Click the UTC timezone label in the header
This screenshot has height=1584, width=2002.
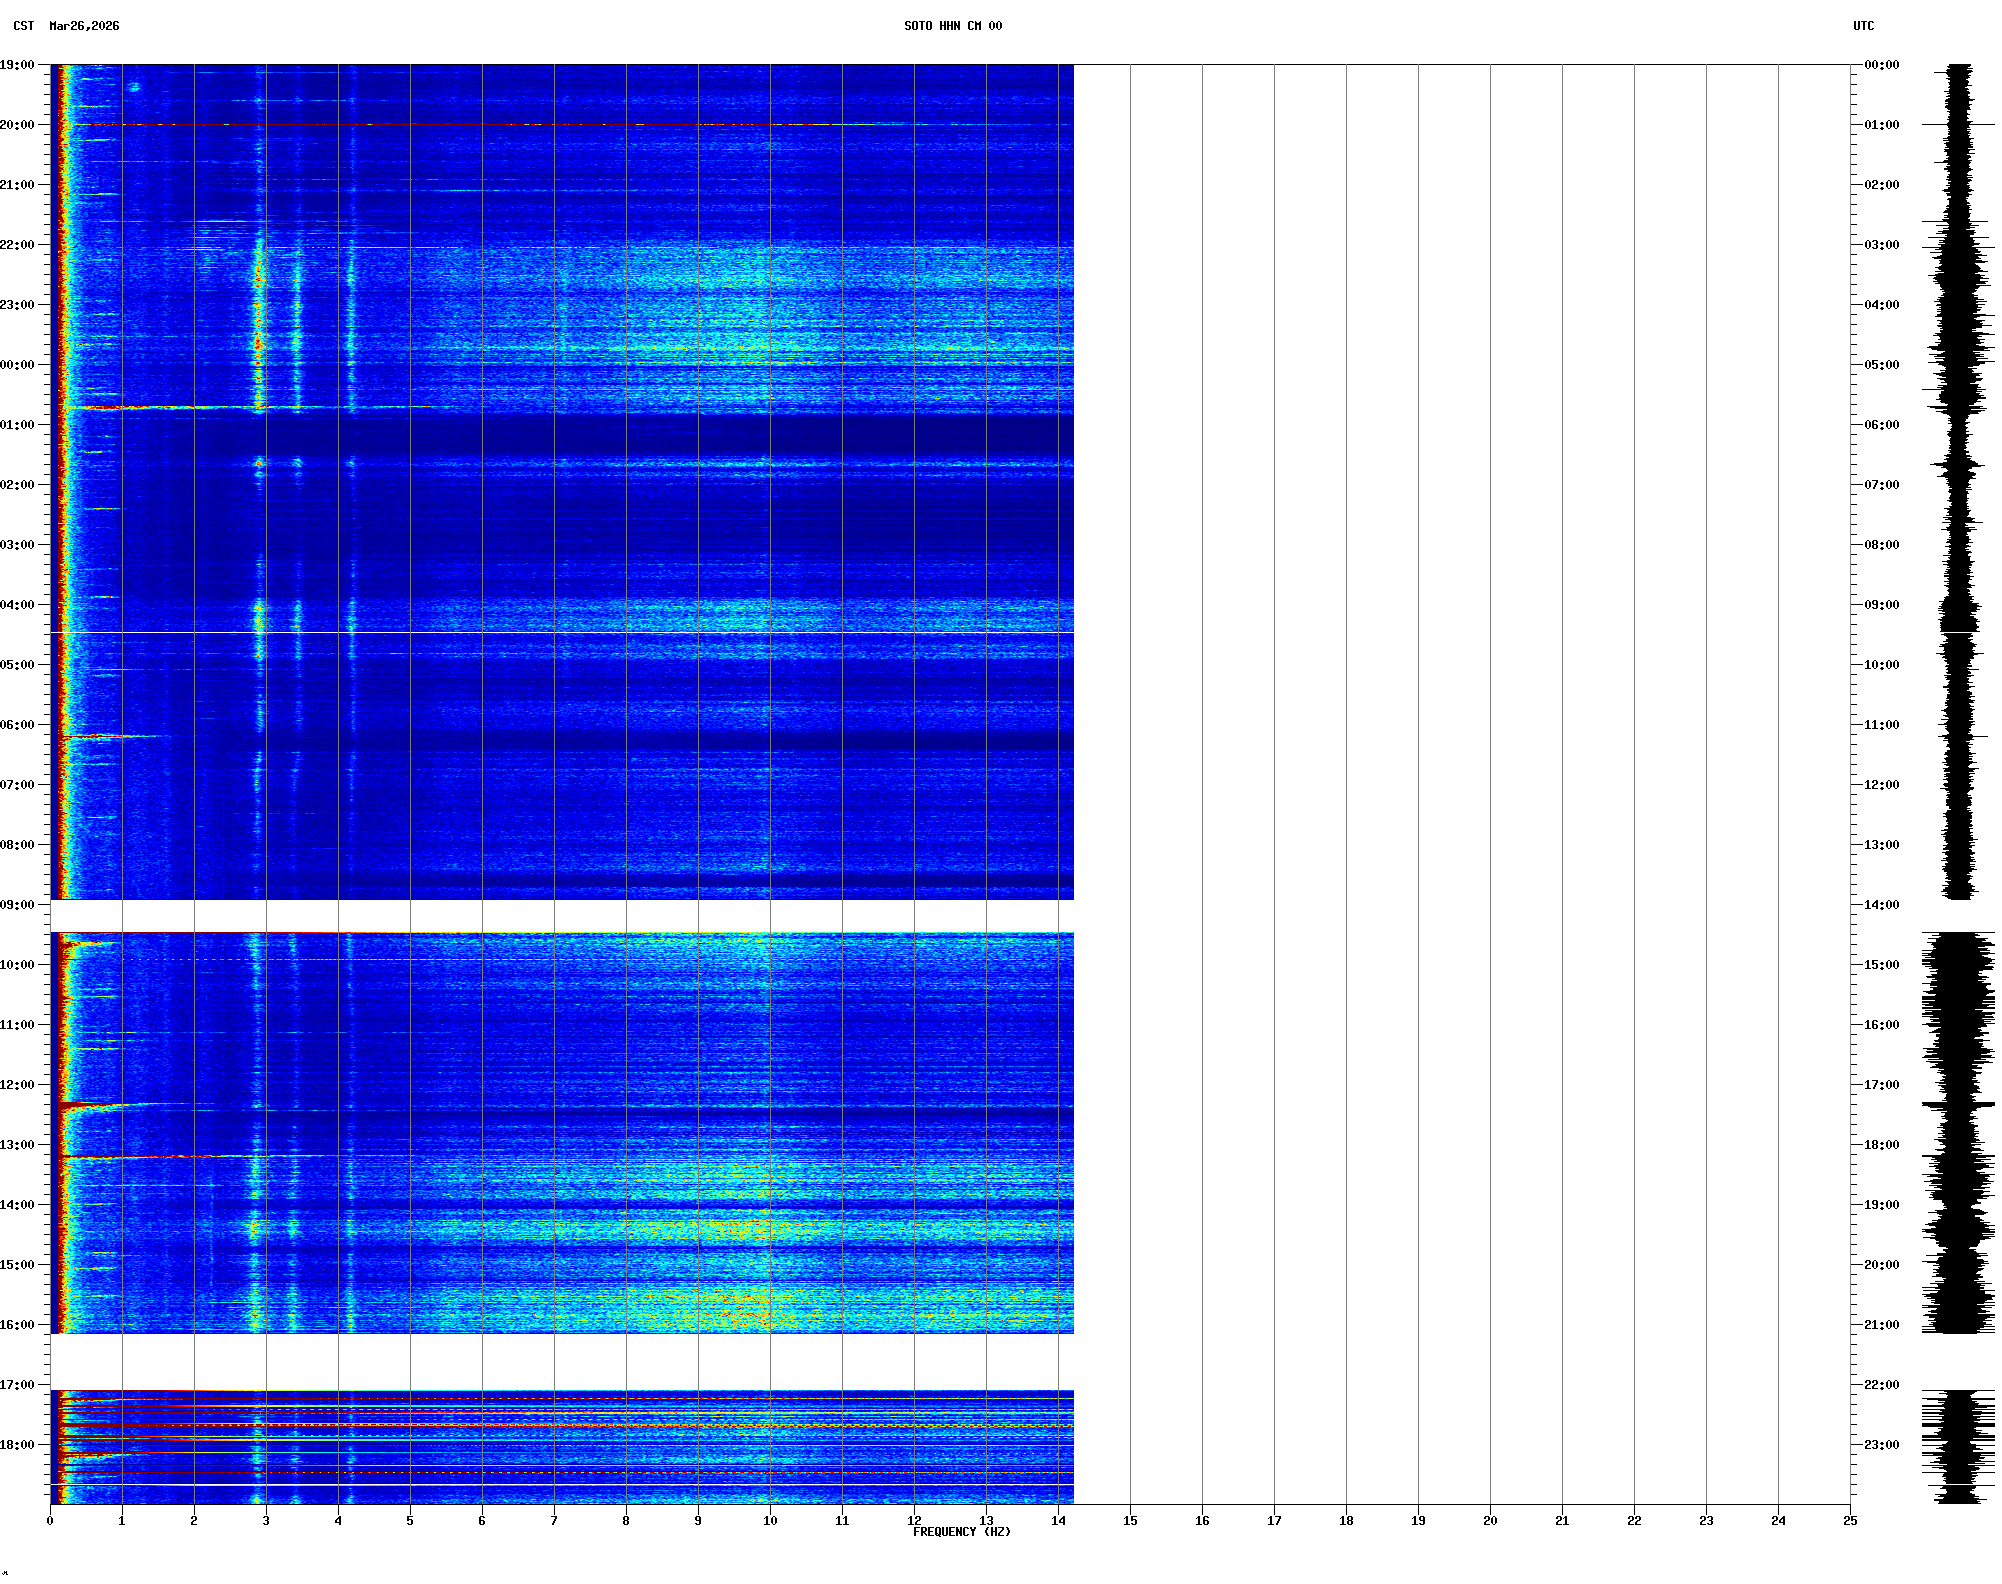[1863, 26]
